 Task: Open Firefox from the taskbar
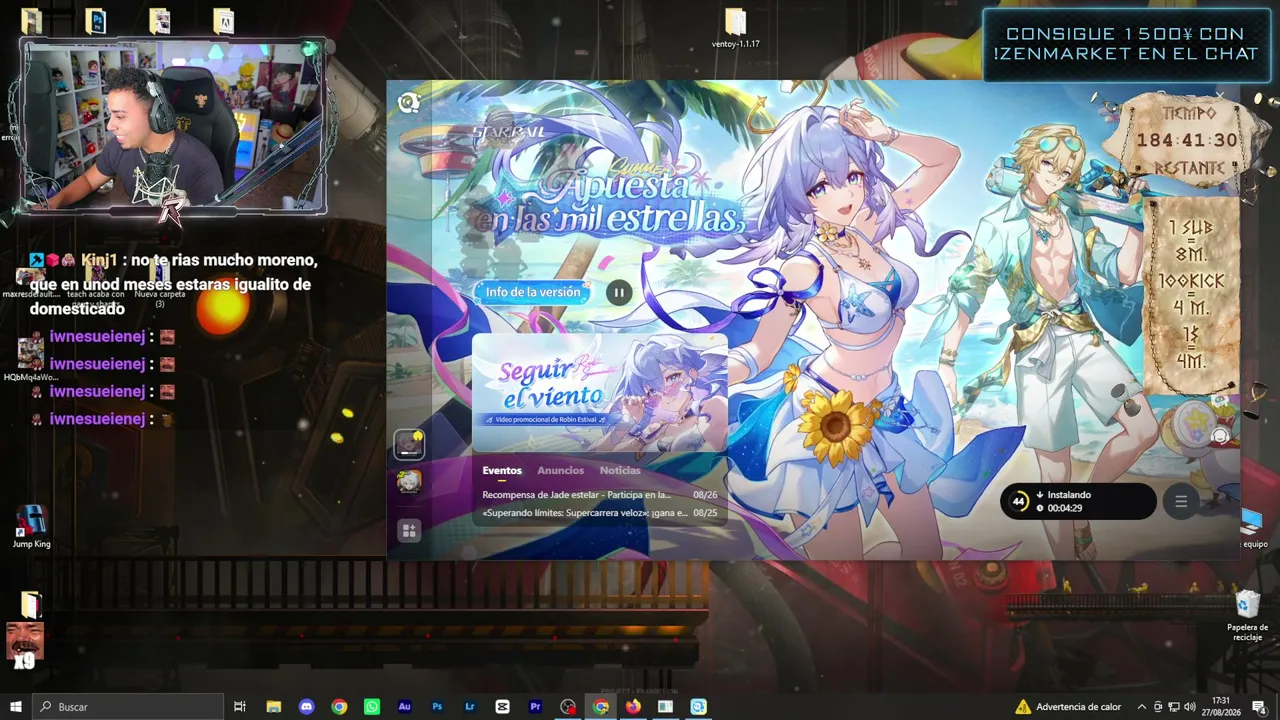pyautogui.click(x=633, y=707)
